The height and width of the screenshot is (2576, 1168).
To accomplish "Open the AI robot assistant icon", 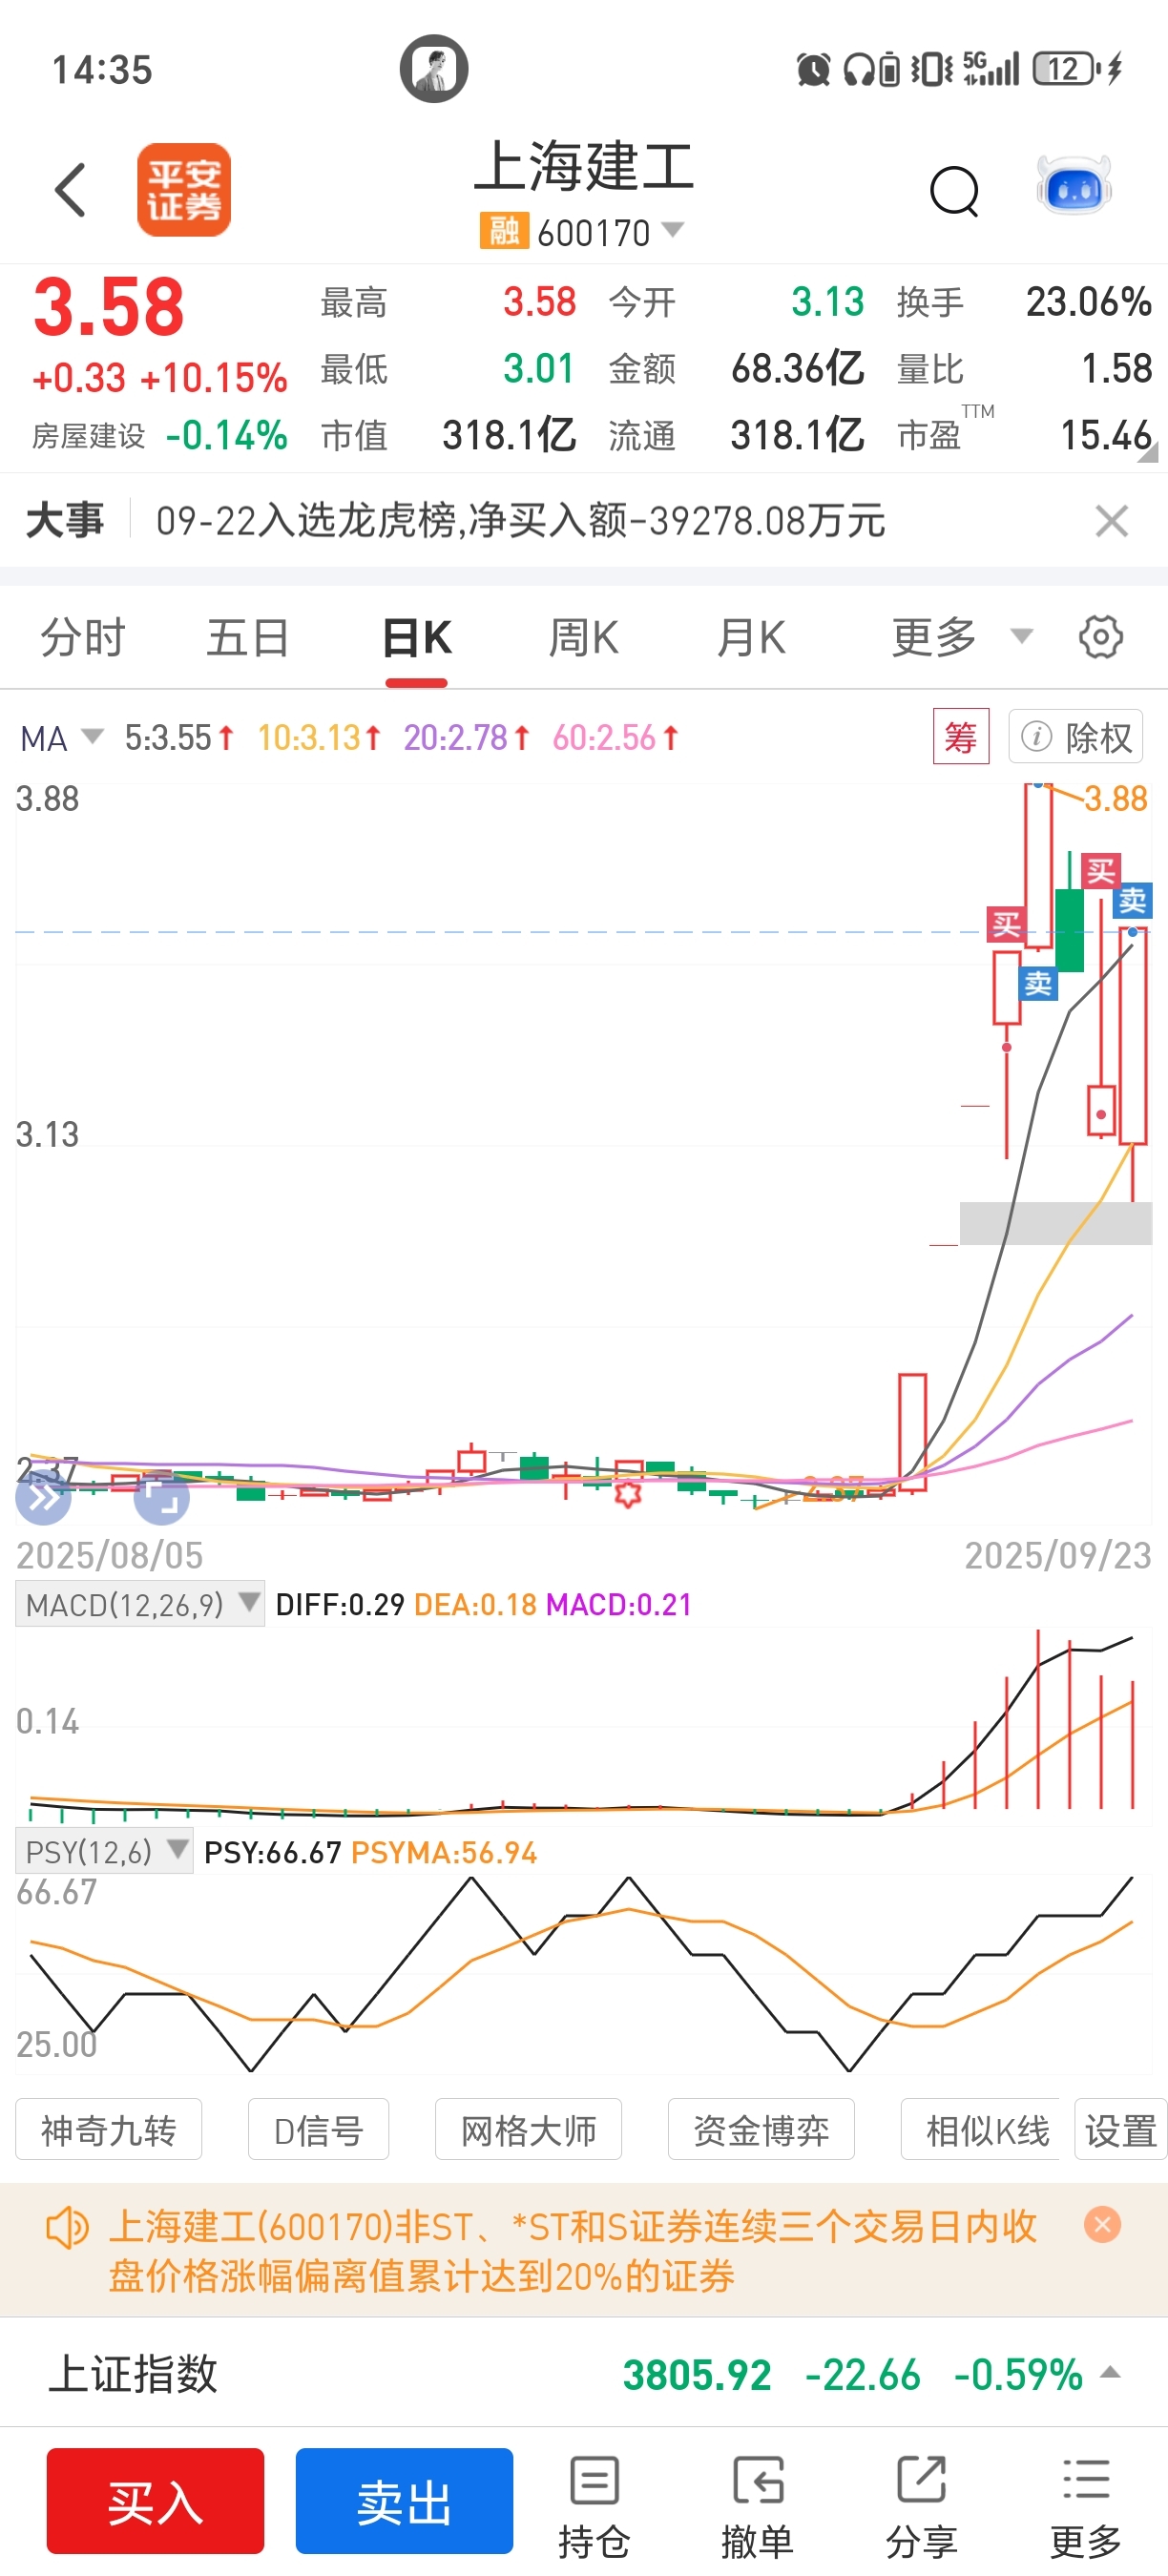I will 1074,187.
